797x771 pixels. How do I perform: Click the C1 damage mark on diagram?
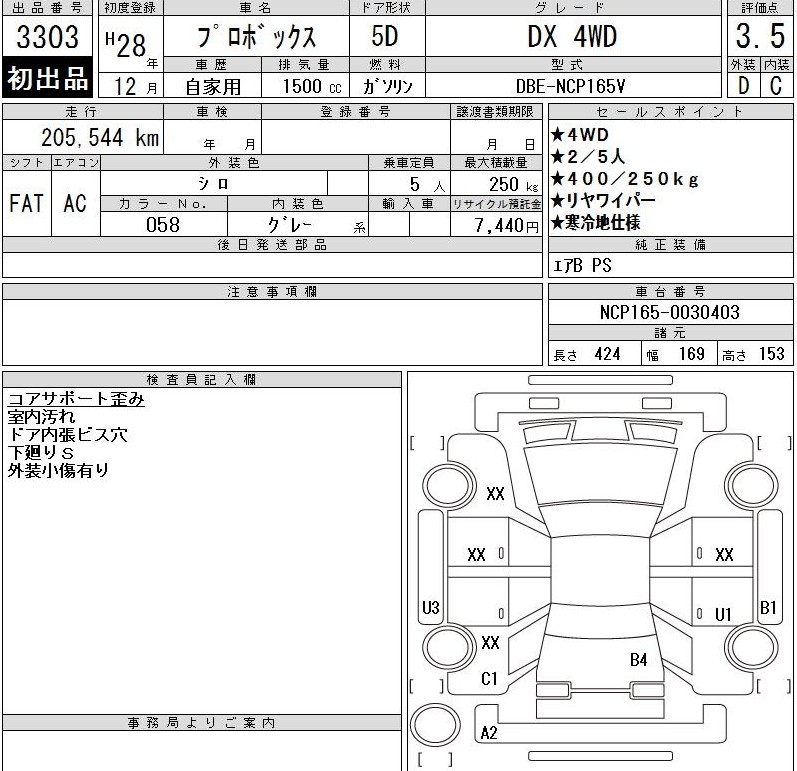tap(489, 679)
